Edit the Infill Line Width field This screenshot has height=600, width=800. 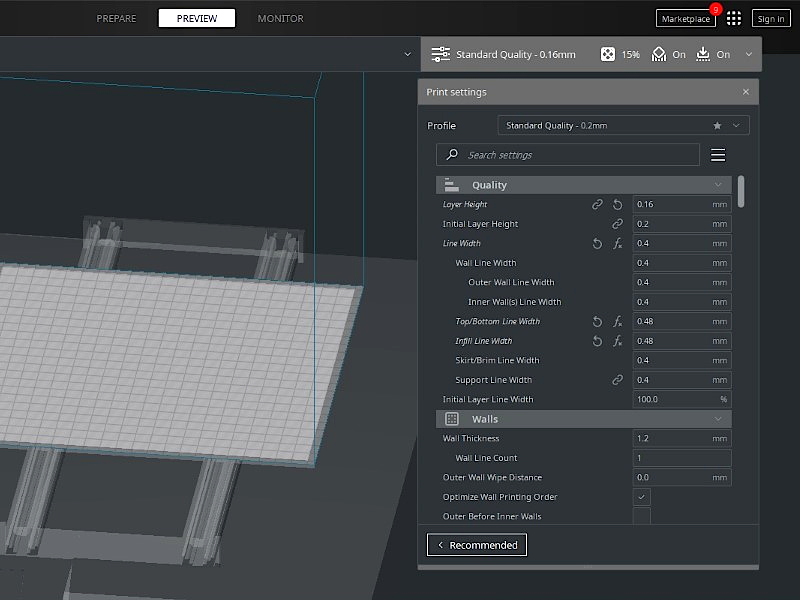click(682, 341)
